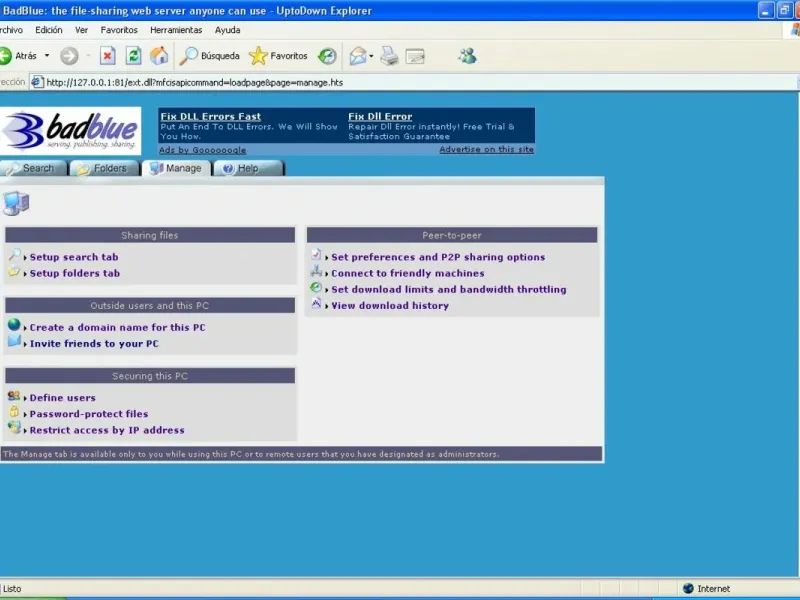
Task: Click the BadBlue logo image
Action: 70,131
